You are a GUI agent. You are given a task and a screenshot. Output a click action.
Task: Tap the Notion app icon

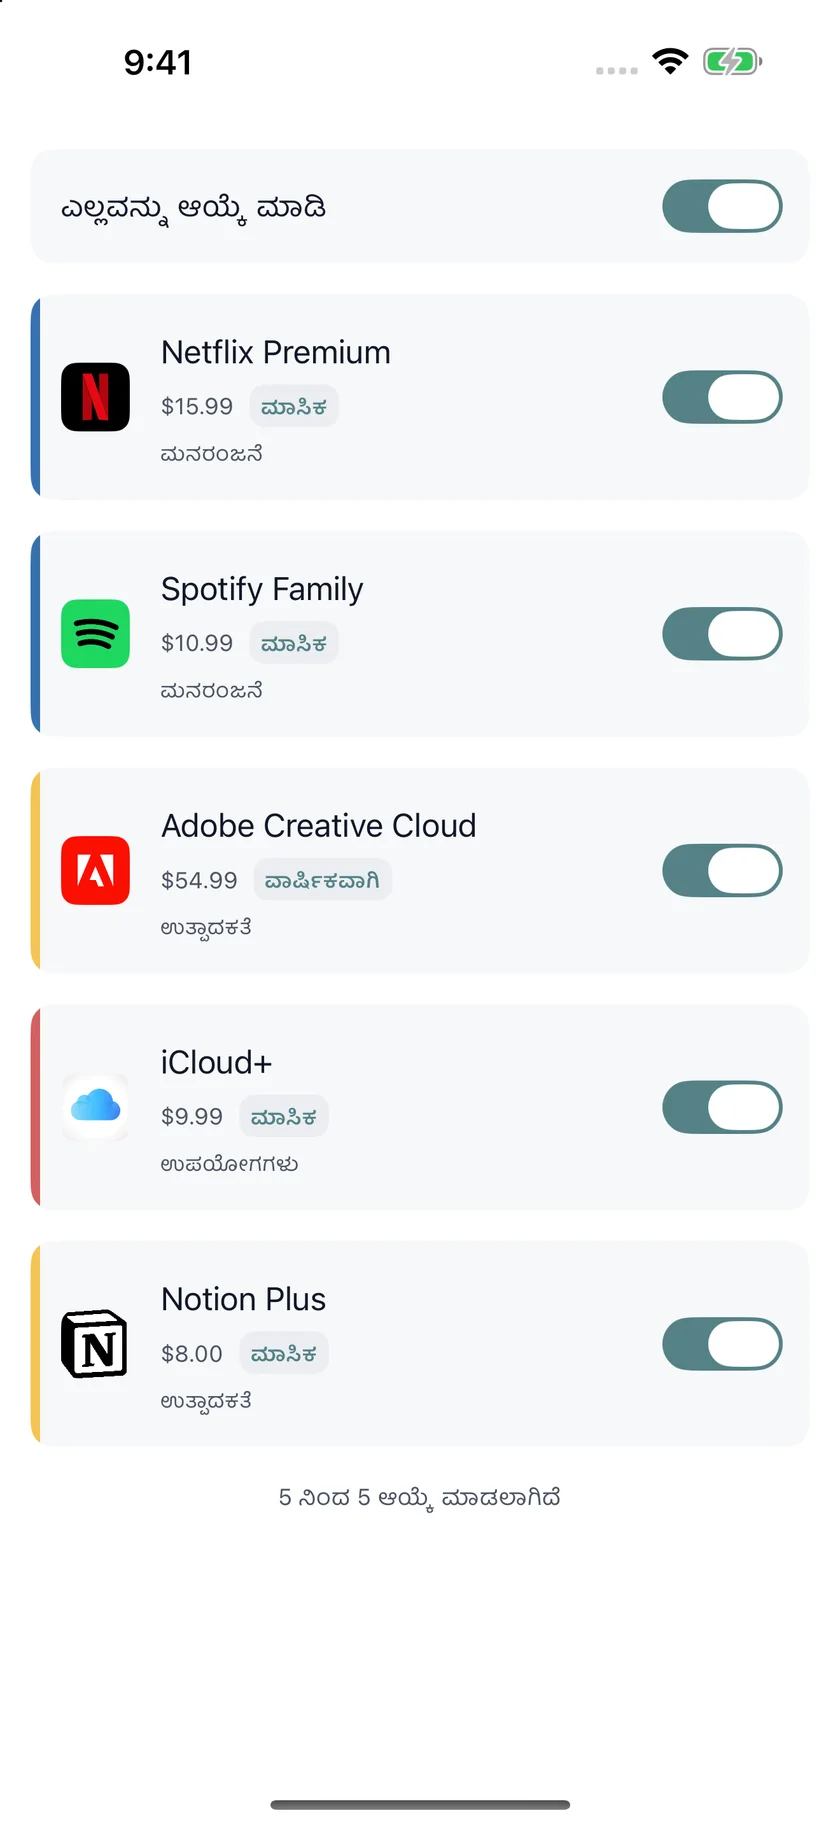[x=95, y=1344]
